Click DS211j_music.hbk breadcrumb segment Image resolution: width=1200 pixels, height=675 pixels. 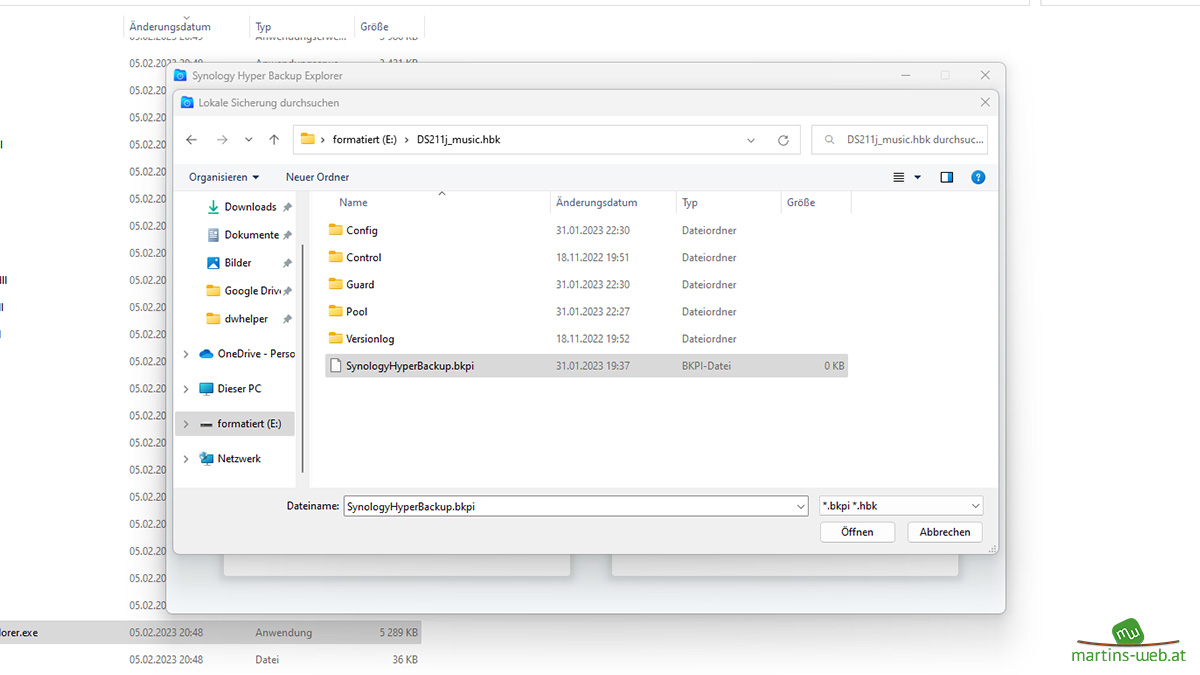(458, 140)
